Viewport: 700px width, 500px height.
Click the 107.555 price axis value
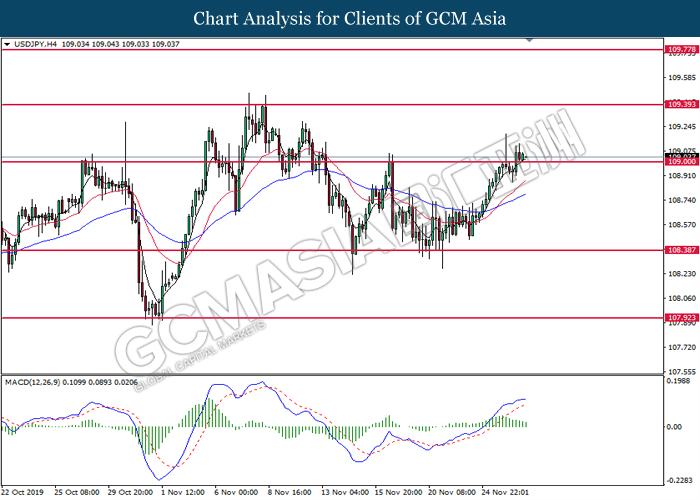682,371
